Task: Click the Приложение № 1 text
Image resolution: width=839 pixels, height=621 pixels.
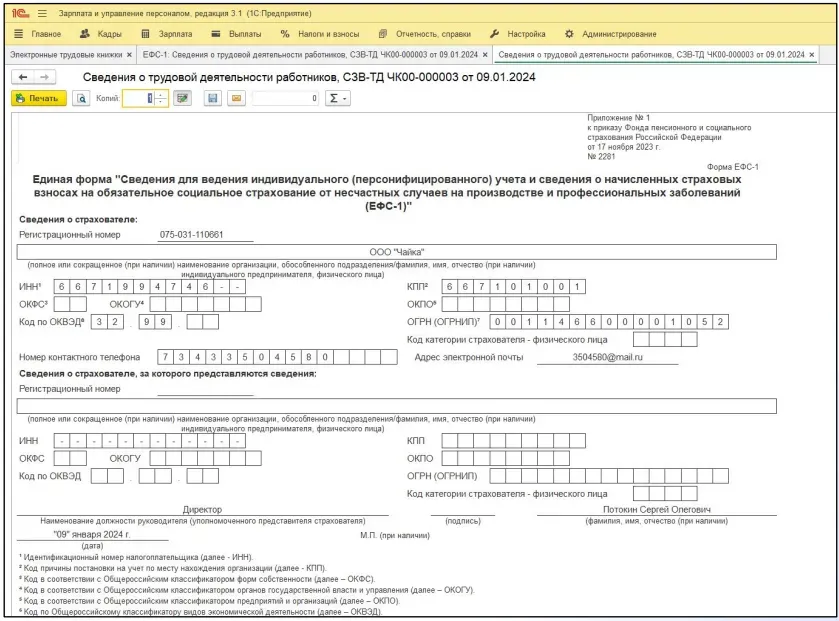Action: click(x=618, y=118)
